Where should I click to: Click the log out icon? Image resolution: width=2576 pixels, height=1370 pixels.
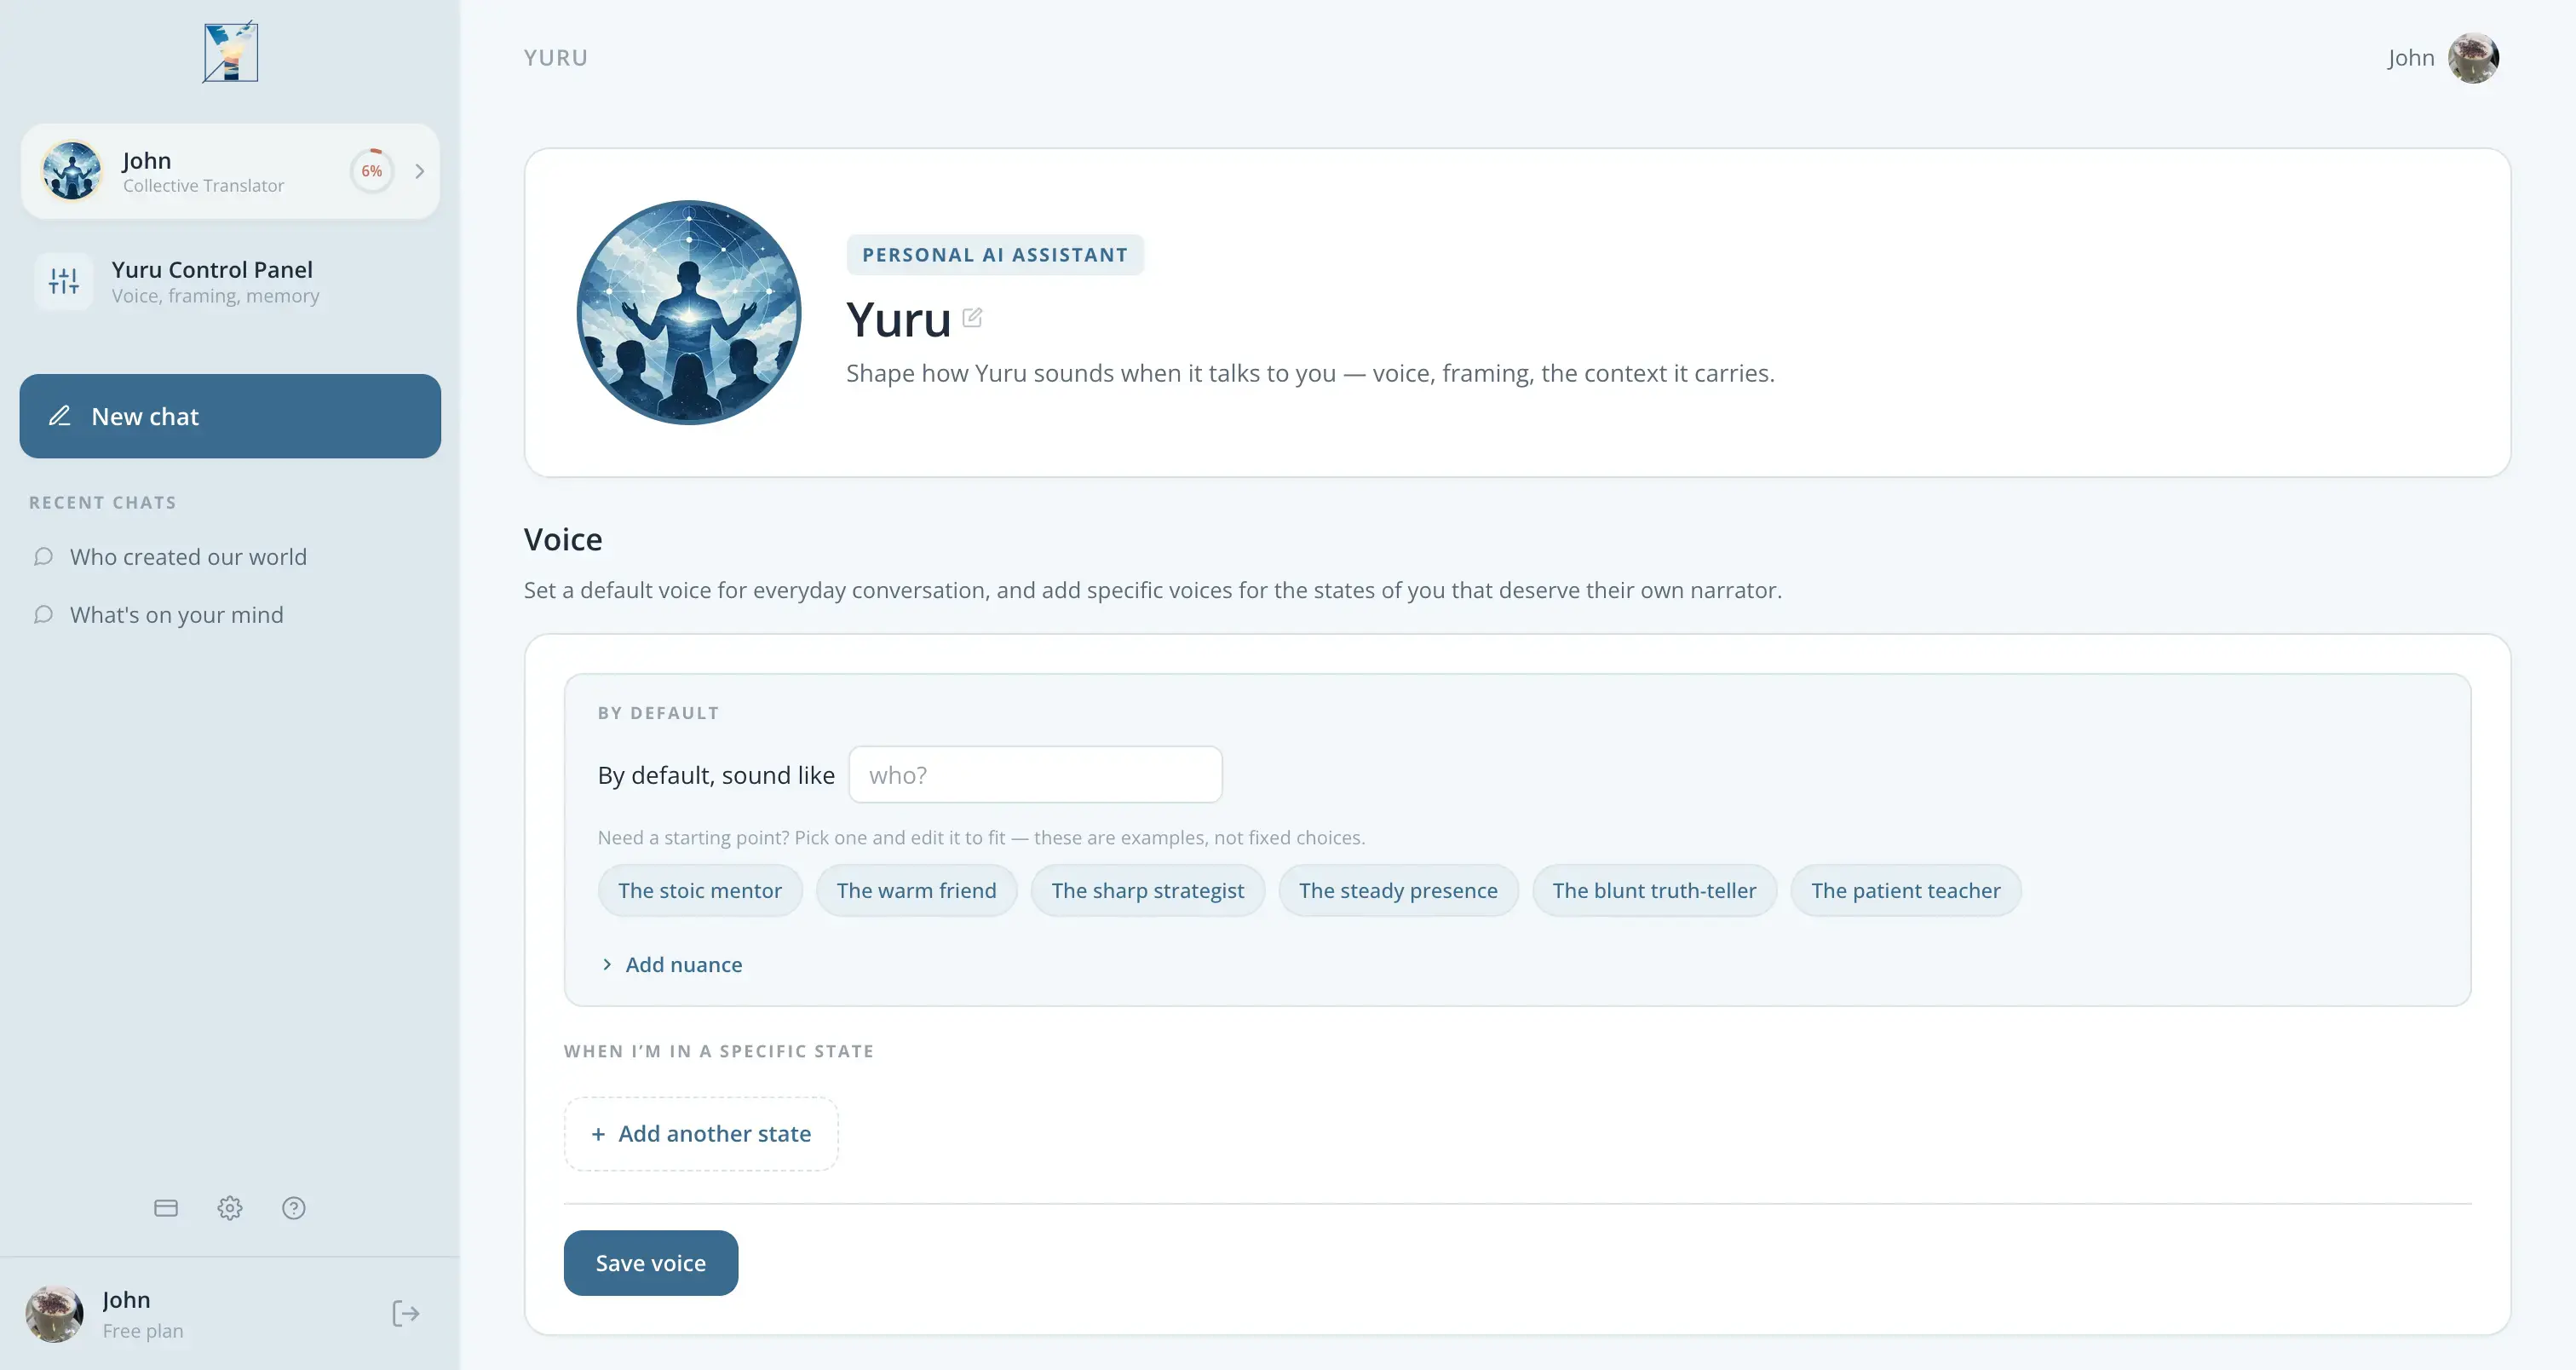[x=406, y=1314]
